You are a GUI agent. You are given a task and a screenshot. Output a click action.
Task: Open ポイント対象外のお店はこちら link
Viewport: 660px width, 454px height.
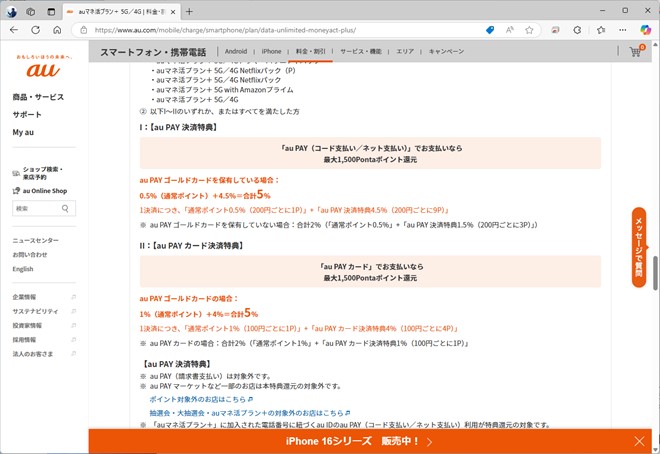click(x=201, y=399)
